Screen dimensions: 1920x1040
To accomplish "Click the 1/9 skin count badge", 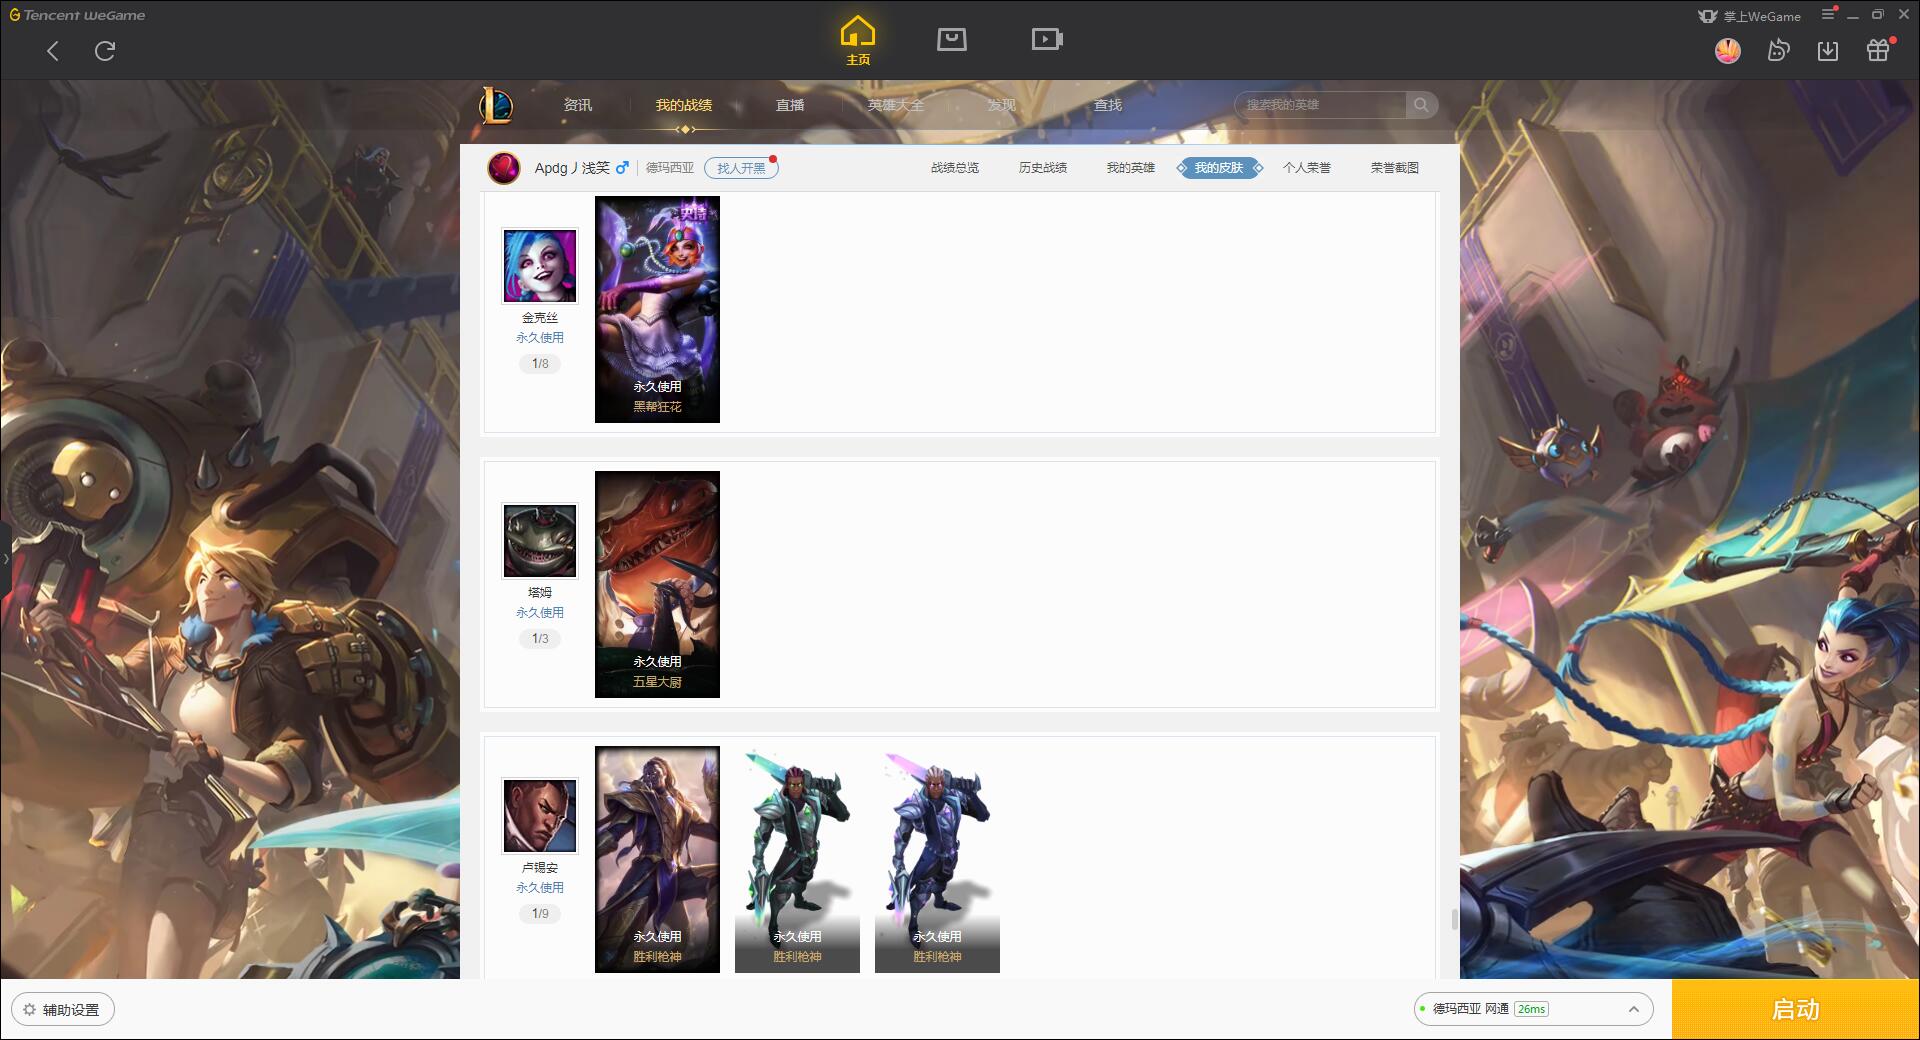I will pos(540,914).
